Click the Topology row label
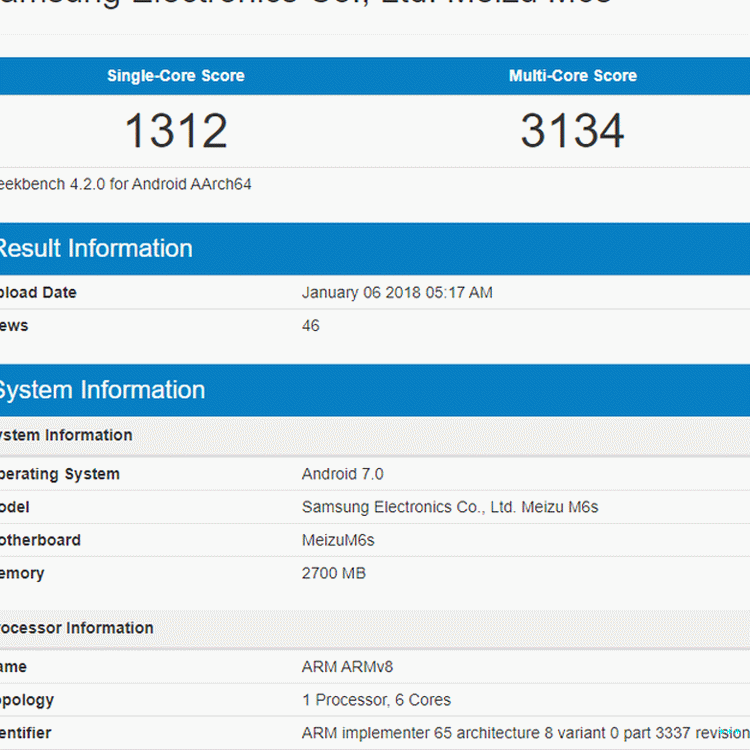Screen dimensions: 750x750 27,700
